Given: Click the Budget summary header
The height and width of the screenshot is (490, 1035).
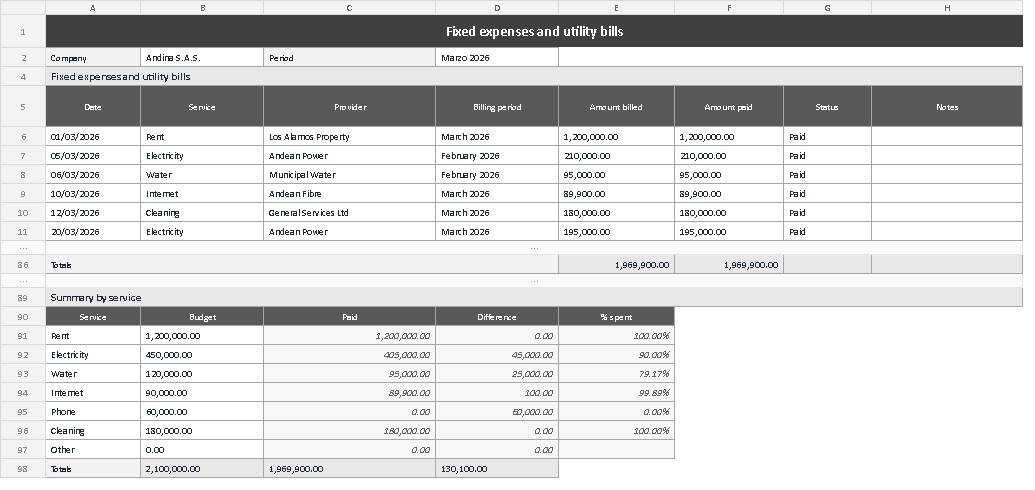Looking at the screenshot, I should [x=202, y=317].
